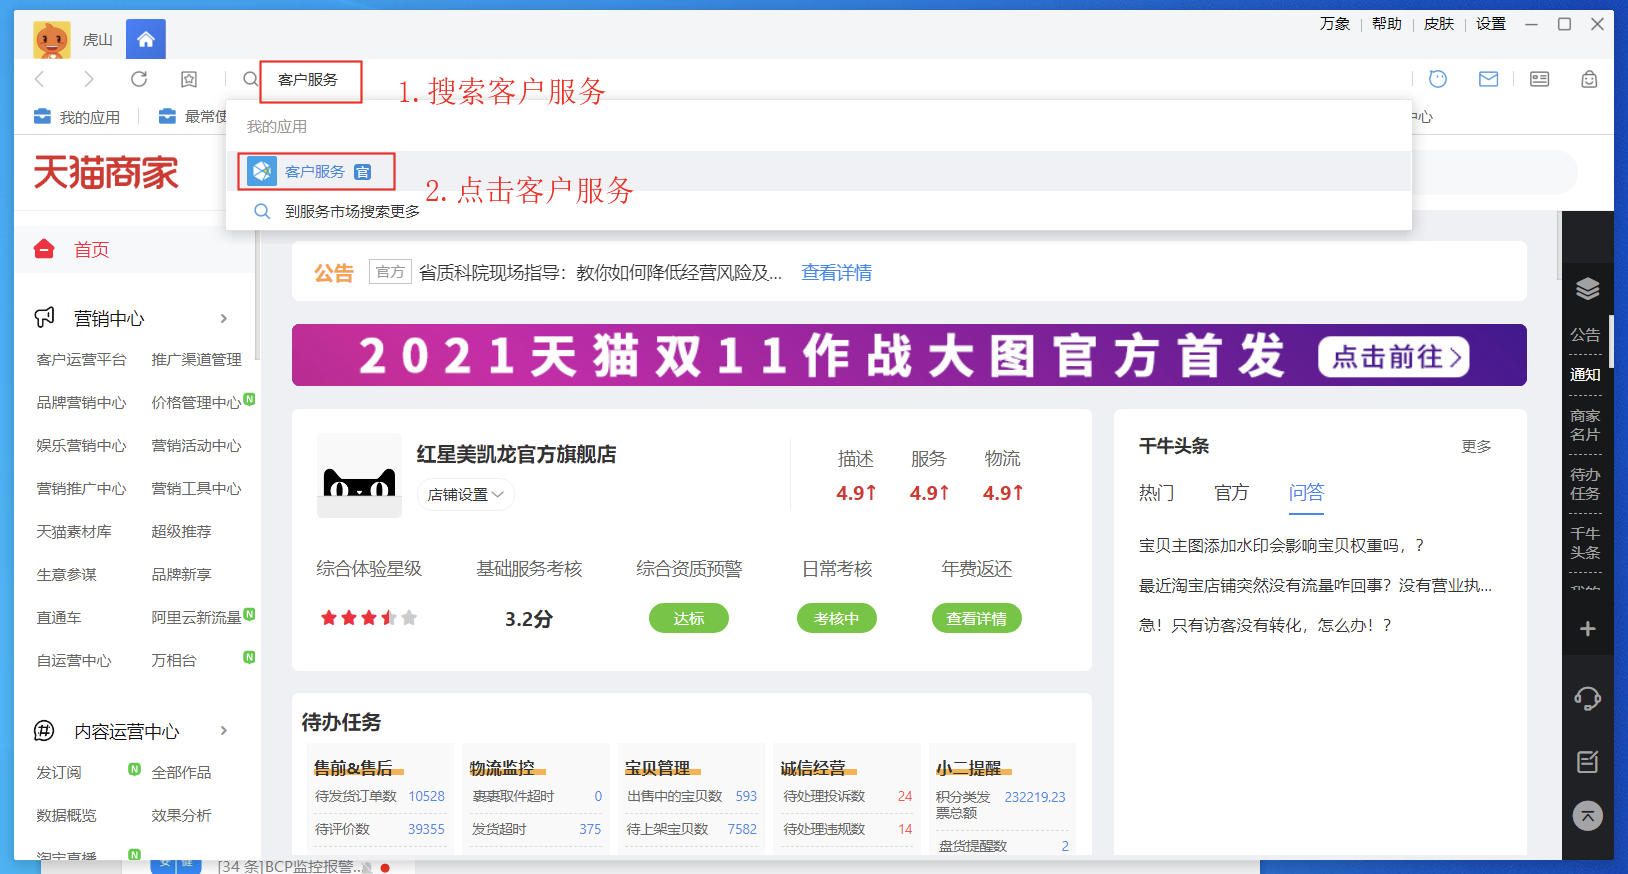The width and height of the screenshot is (1628, 874).
Task: Click the 客户服务 app icon in results
Action: 262,171
